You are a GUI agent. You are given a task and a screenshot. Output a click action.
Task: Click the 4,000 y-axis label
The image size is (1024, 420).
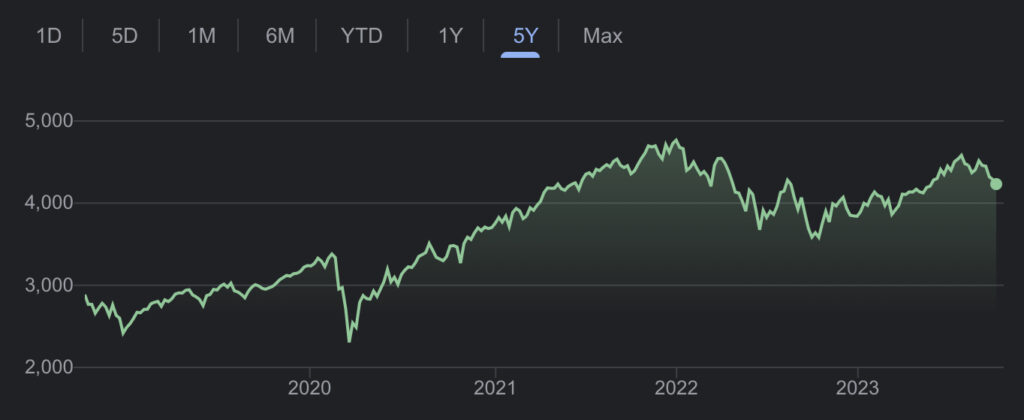tap(49, 203)
